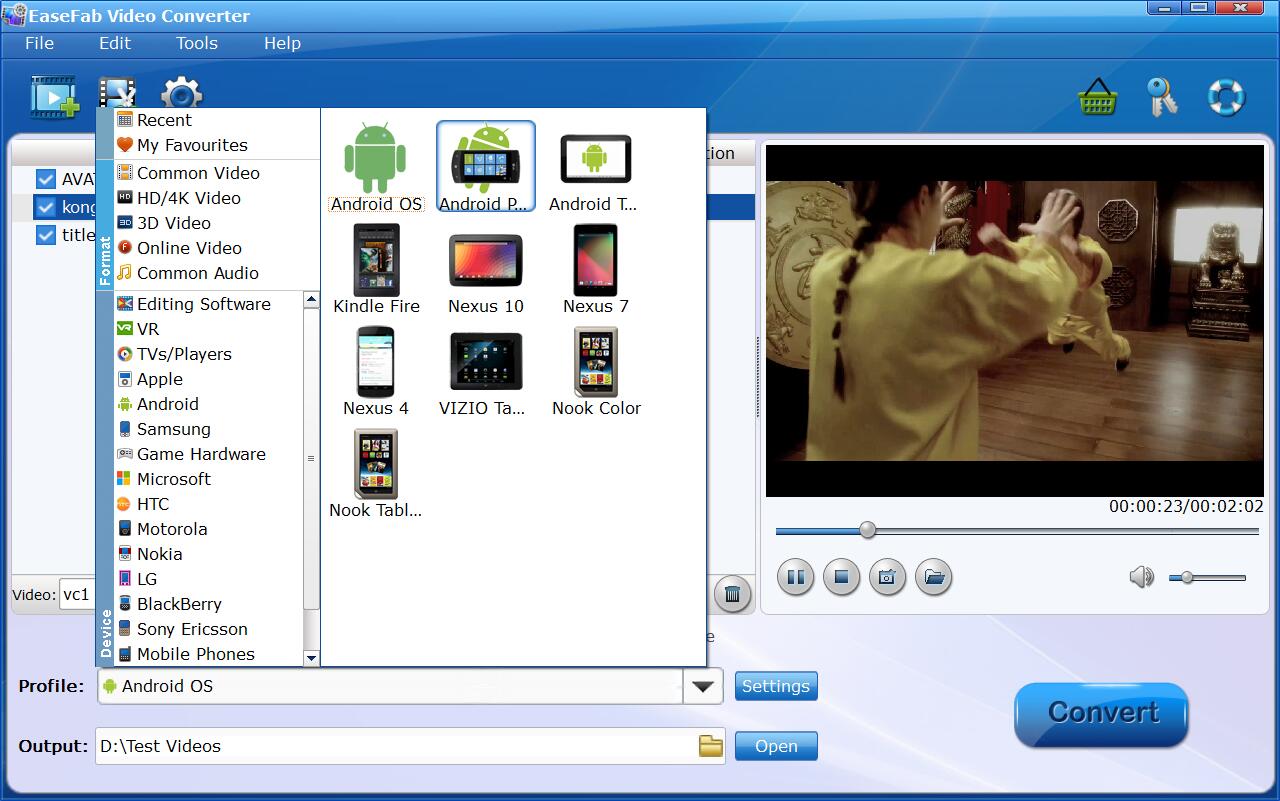
Task: Open the snapshot folder icon
Action: [x=933, y=577]
